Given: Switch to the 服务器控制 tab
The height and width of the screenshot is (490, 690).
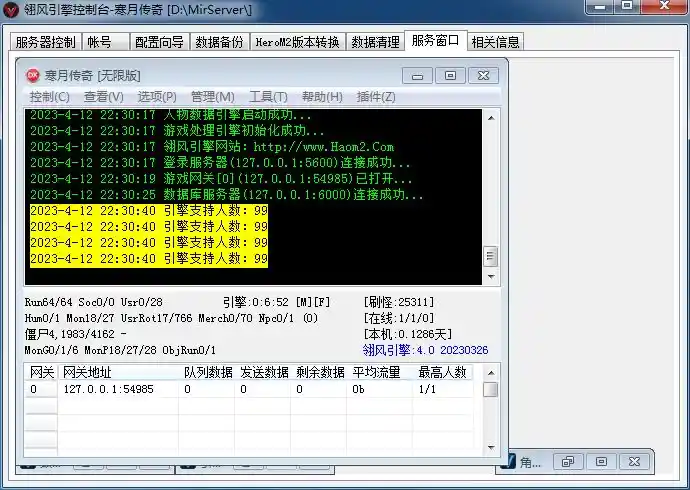Looking at the screenshot, I should tap(45, 42).
